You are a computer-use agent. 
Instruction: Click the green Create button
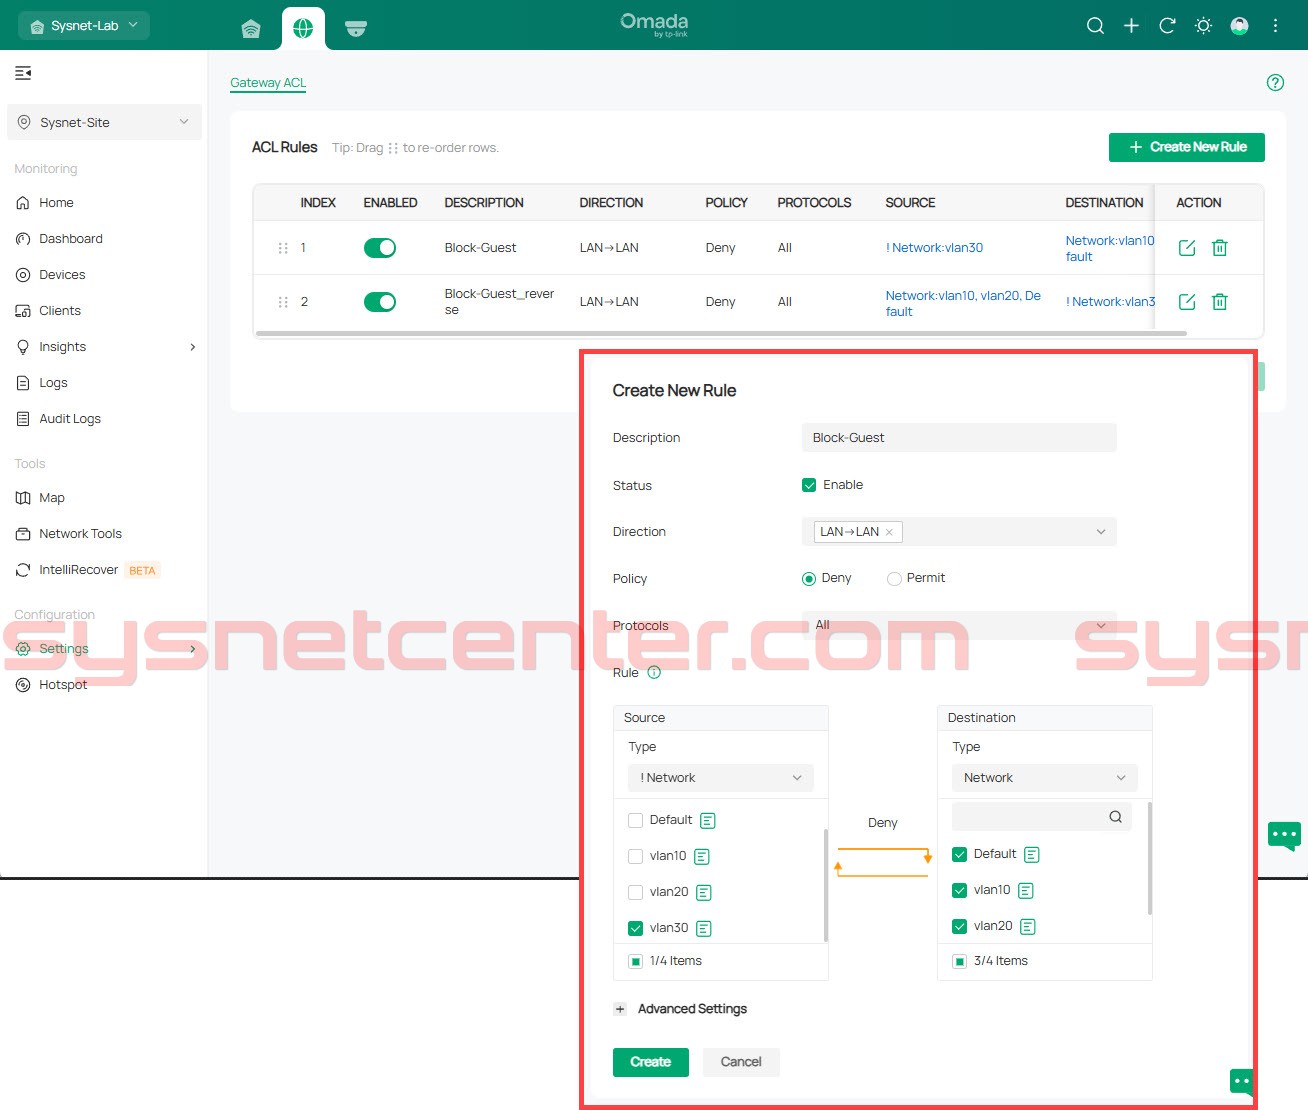[x=650, y=1062]
